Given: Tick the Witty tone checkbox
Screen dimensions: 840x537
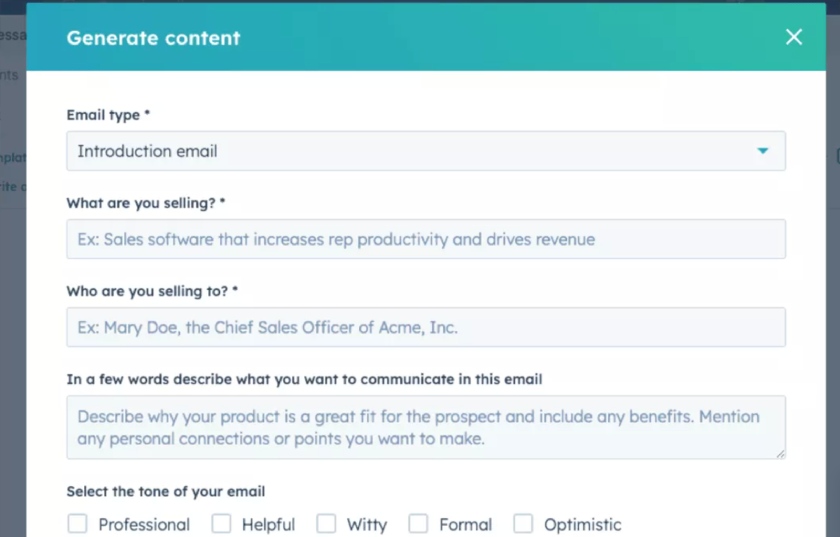Looking at the screenshot, I should point(326,524).
